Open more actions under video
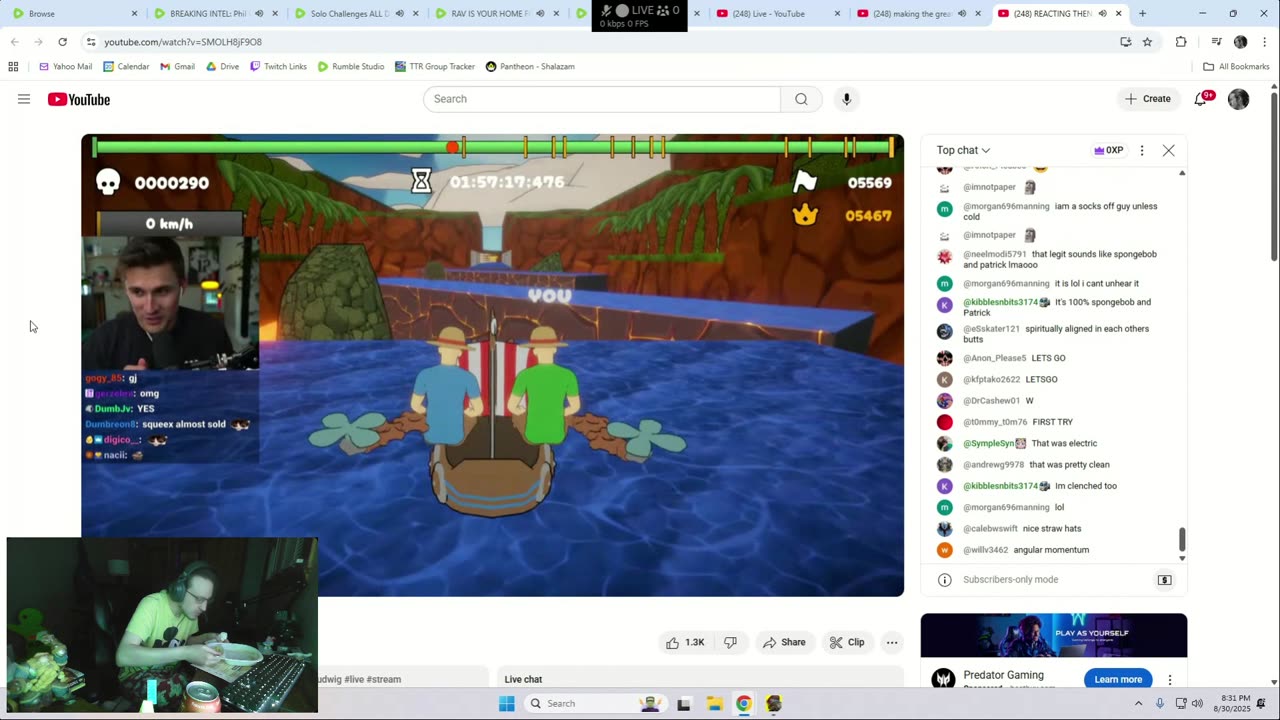The height and width of the screenshot is (720, 1280). pos(892,642)
